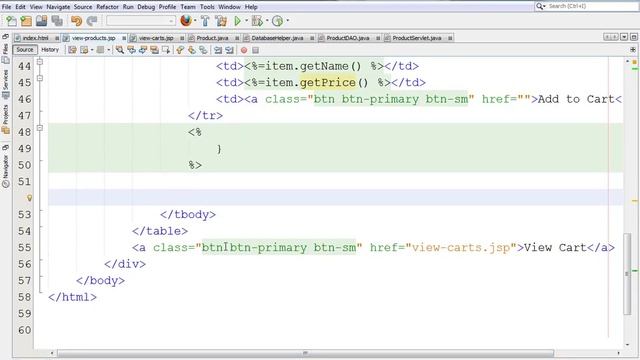Switch to DatabaseHelper.java tab
The height and width of the screenshot is (360, 640).
click(x=277, y=38)
